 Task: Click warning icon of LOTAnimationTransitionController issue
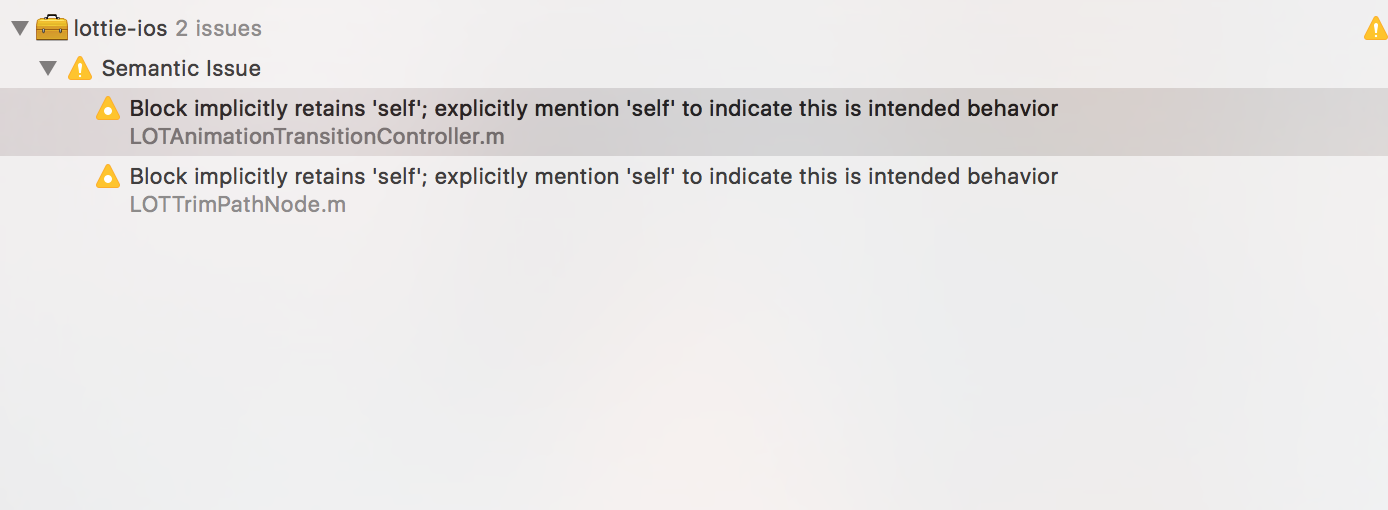[x=107, y=109]
